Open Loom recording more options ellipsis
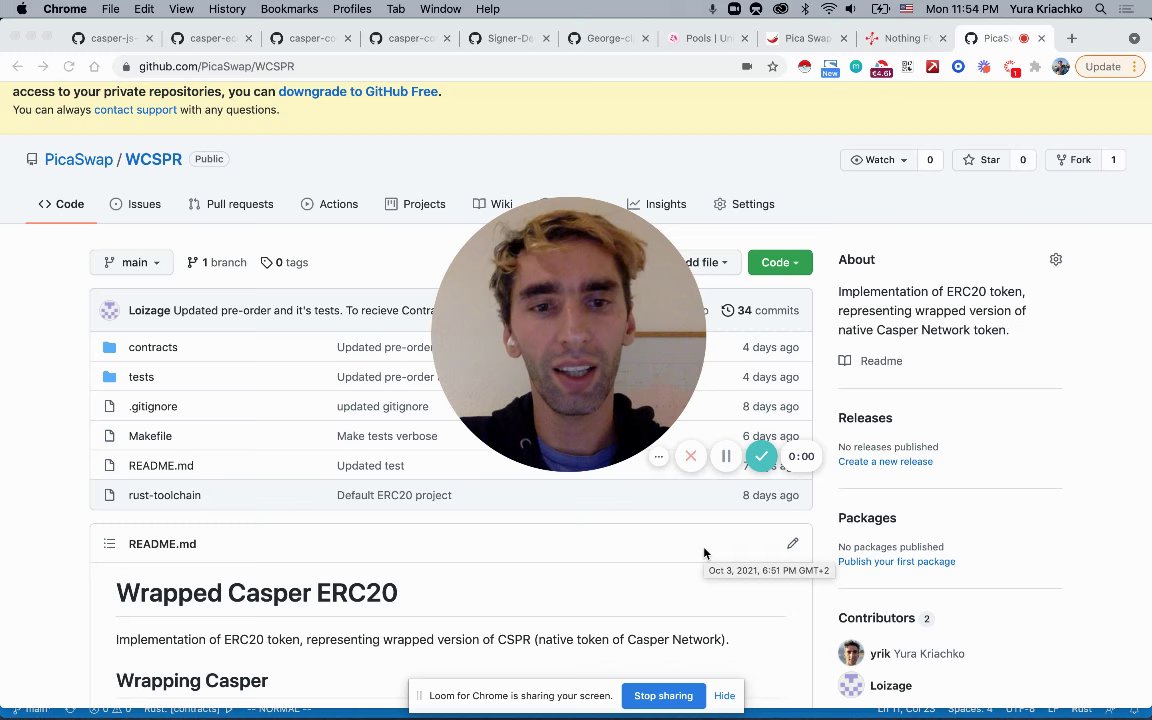The height and width of the screenshot is (720, 1152). tap(659, 456)
